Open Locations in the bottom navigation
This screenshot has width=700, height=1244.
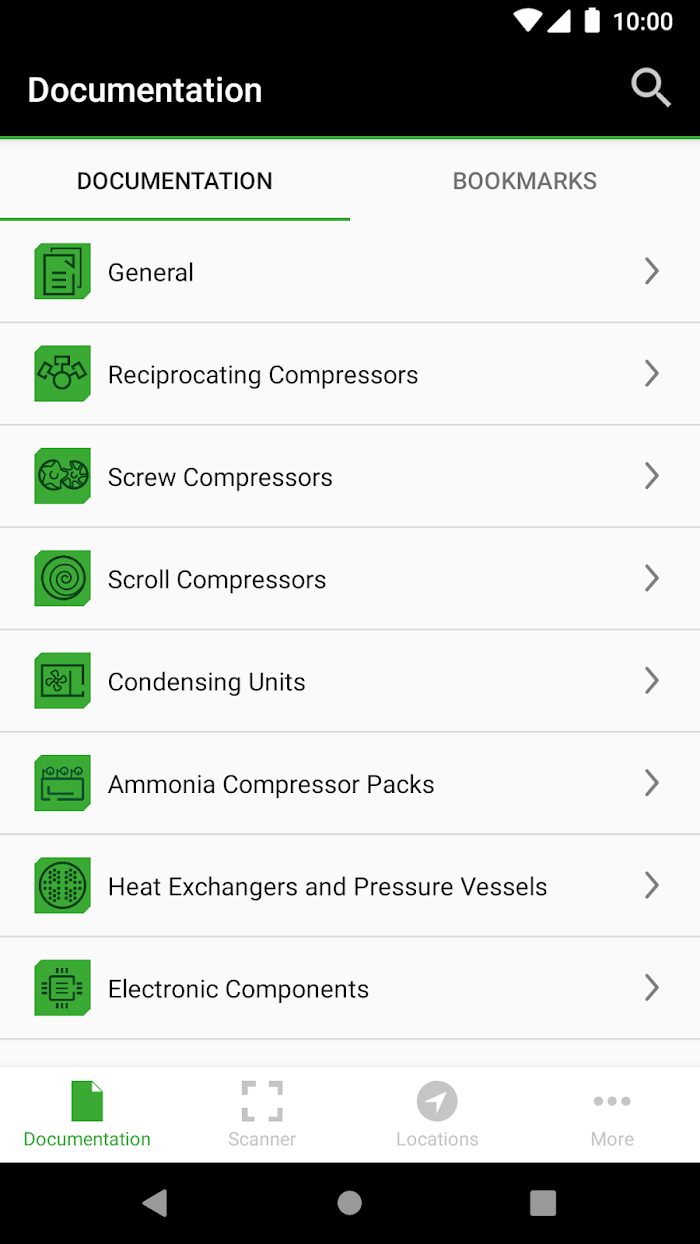pyautogui.click(x=437, y=1114)
